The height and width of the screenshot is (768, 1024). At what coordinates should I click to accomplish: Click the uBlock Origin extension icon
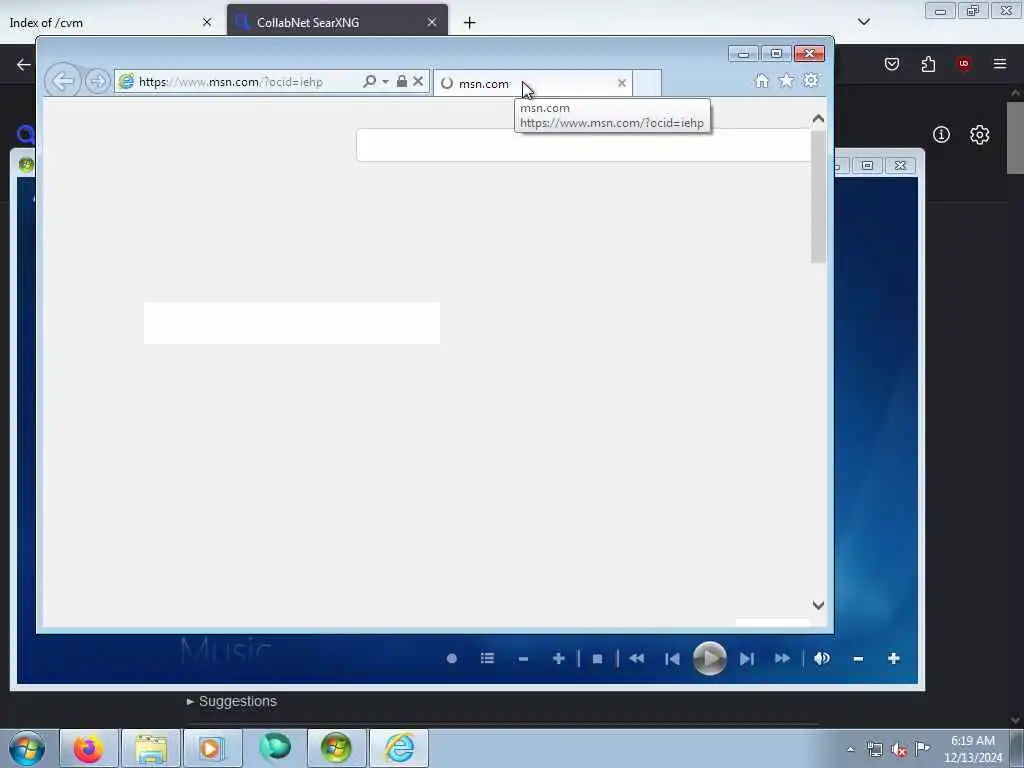[x=963, y=64]
